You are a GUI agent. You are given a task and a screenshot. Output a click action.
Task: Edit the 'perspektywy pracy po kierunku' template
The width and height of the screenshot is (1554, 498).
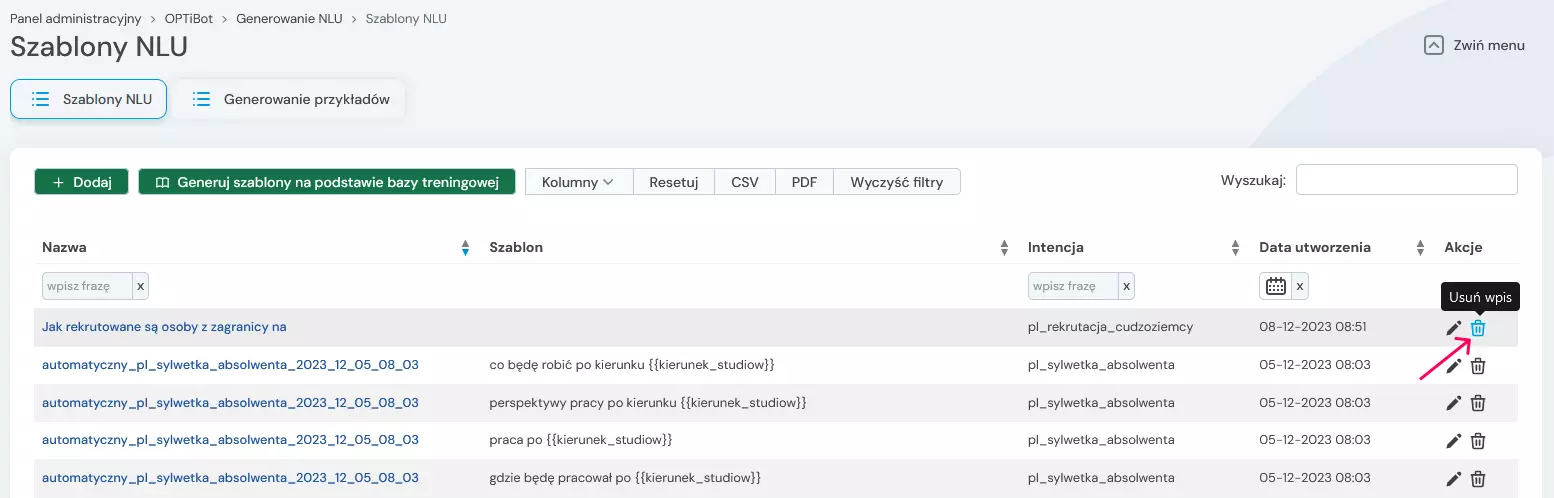pyautogui.click(x=1453, y=403)
